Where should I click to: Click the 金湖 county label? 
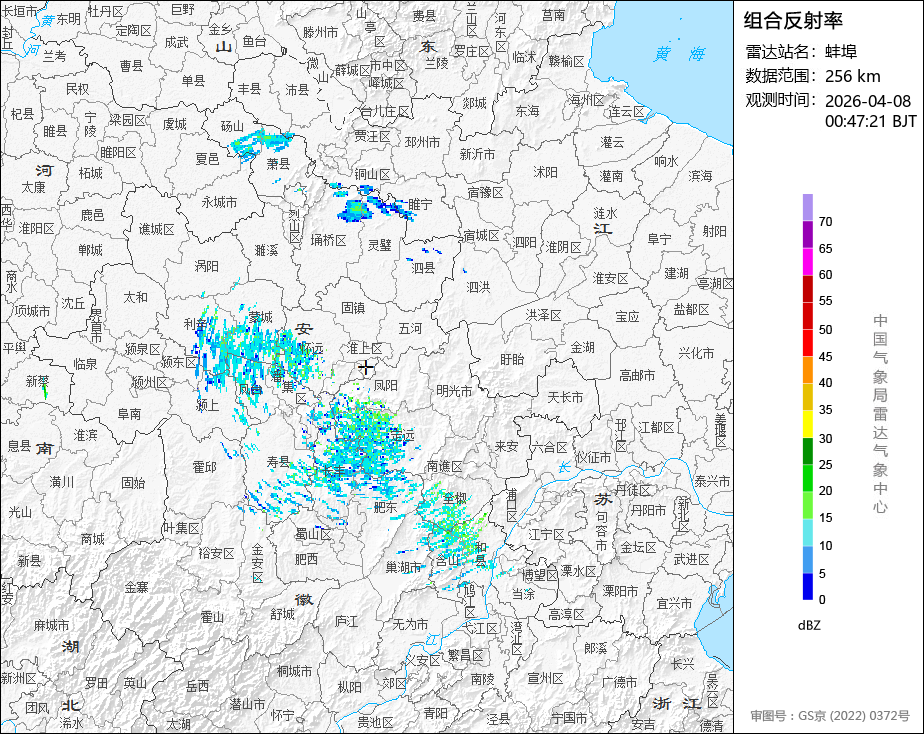pyautogui.click(x=582, y=348)
